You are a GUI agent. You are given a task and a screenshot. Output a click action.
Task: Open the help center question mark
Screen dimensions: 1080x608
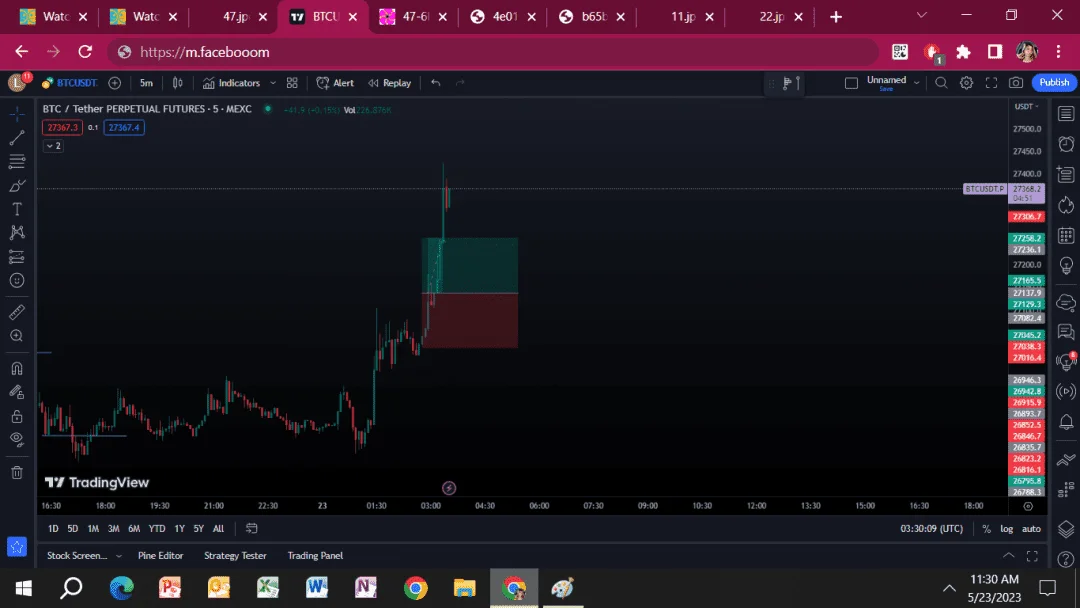(1066, 559)
